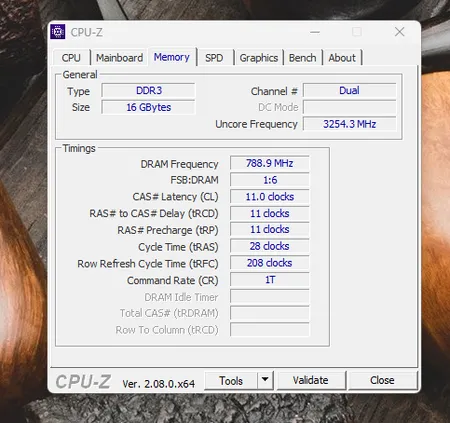Click the tRCD 11 clocks value
This screenshot has width=450, height=423.
pos(270,213)
